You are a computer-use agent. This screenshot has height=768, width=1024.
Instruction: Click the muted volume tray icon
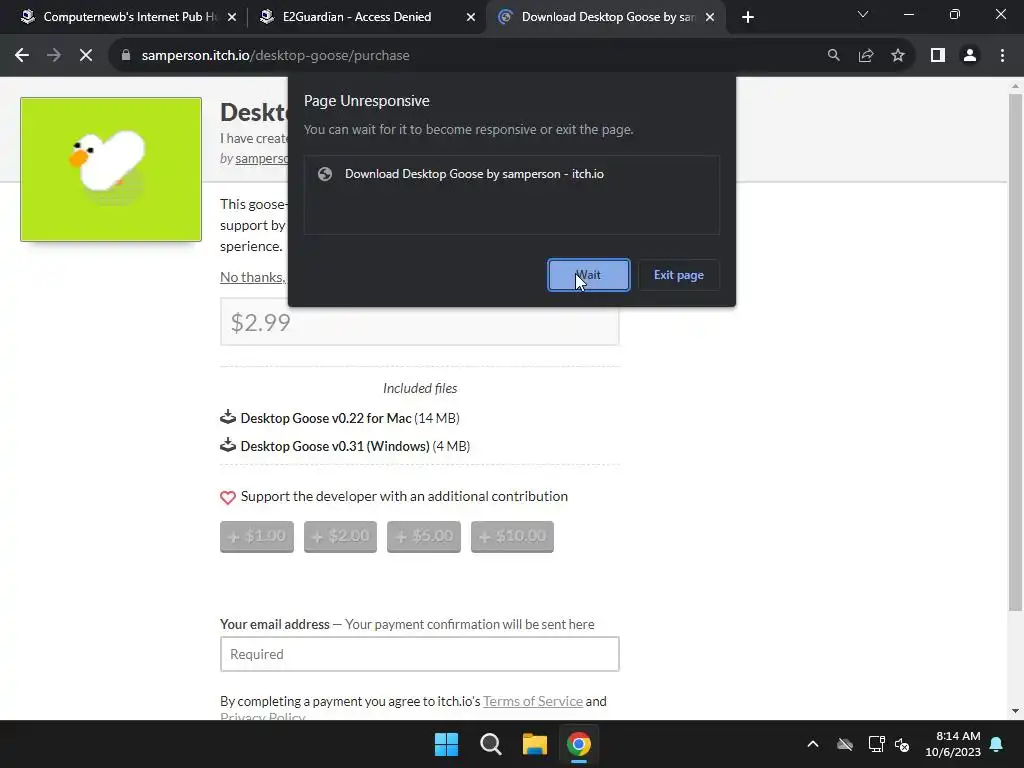[903, 744]
